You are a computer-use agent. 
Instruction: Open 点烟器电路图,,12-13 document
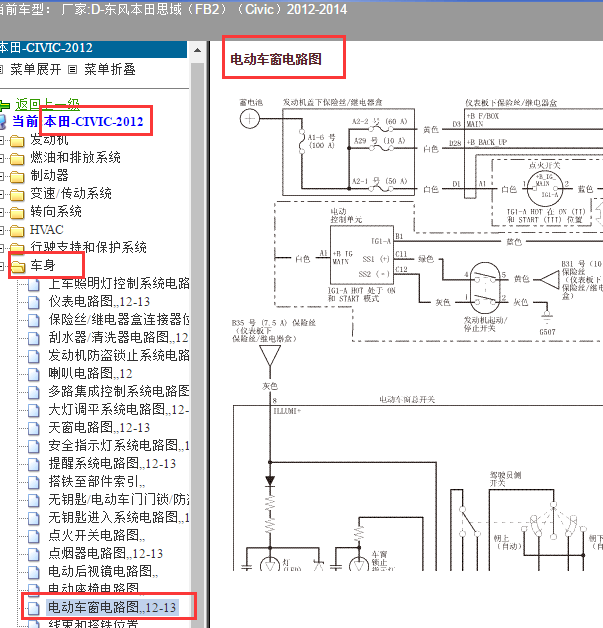(106, 554)
